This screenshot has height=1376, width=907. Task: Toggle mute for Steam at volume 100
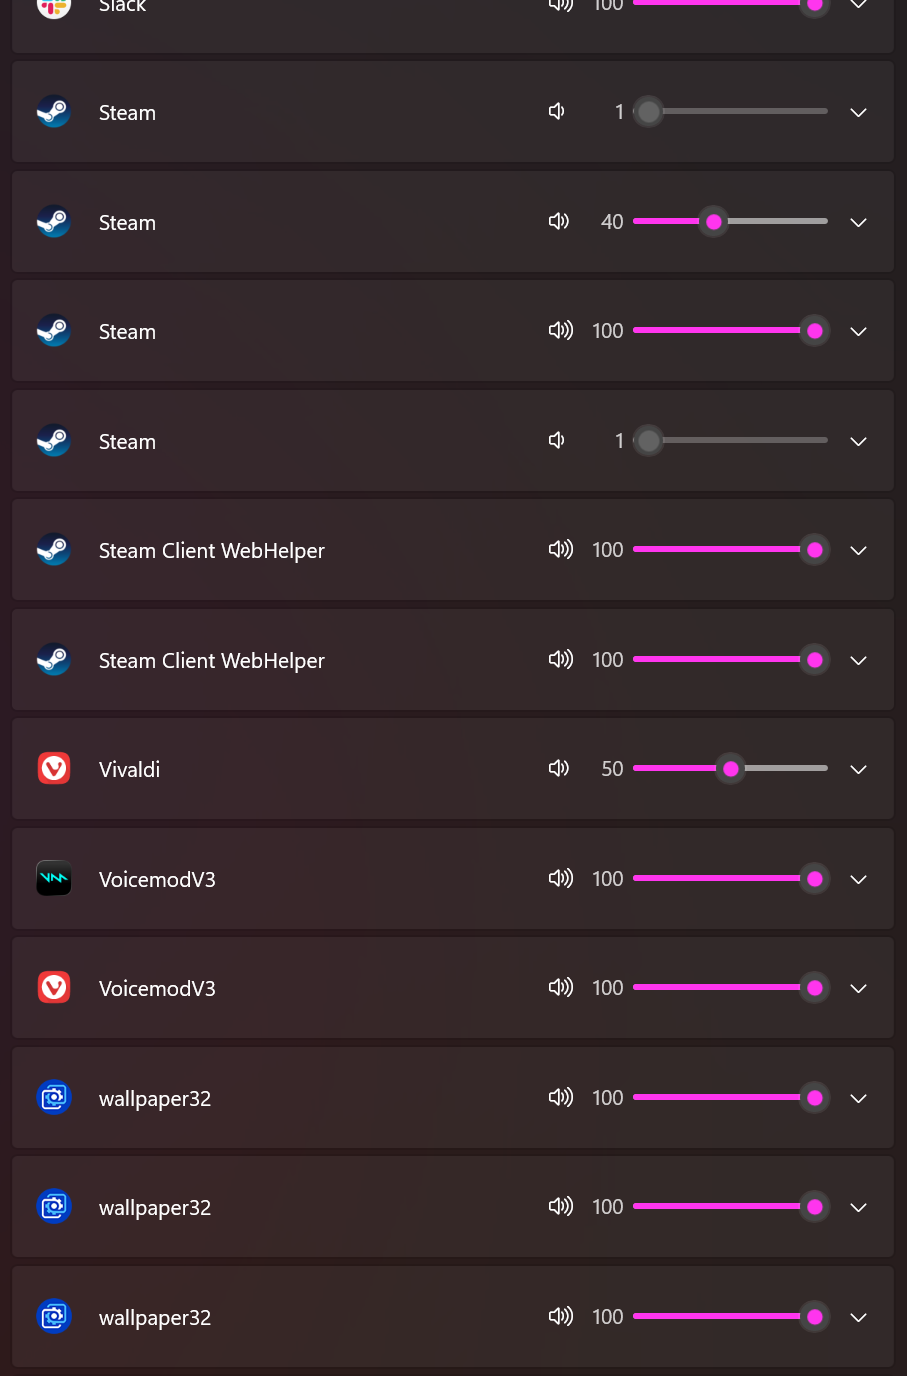560,330
